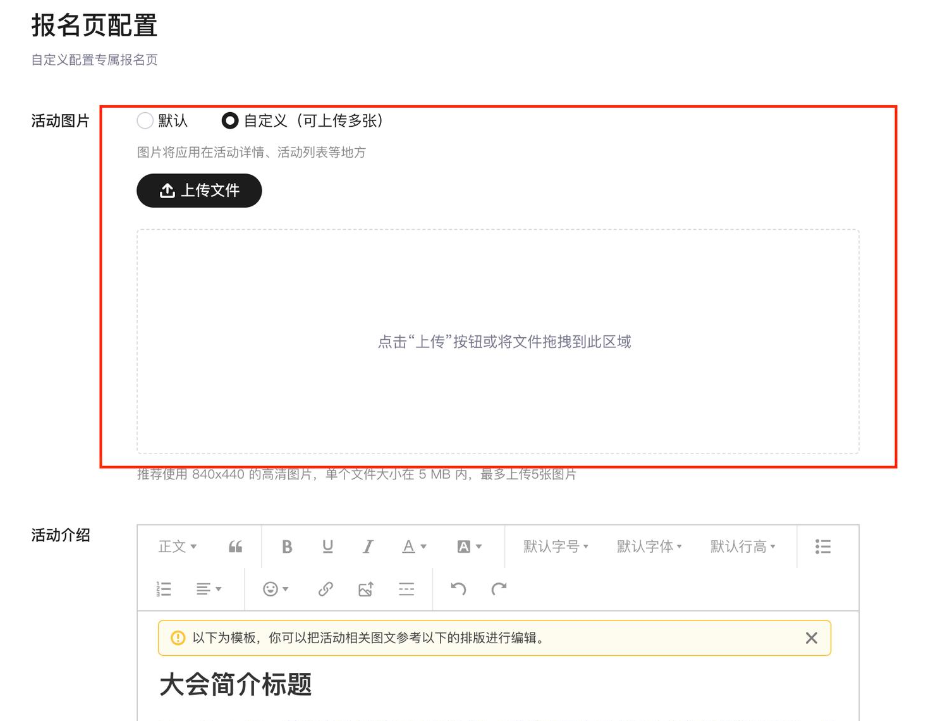Click the dashed file drop area

[x=498, y=341]
